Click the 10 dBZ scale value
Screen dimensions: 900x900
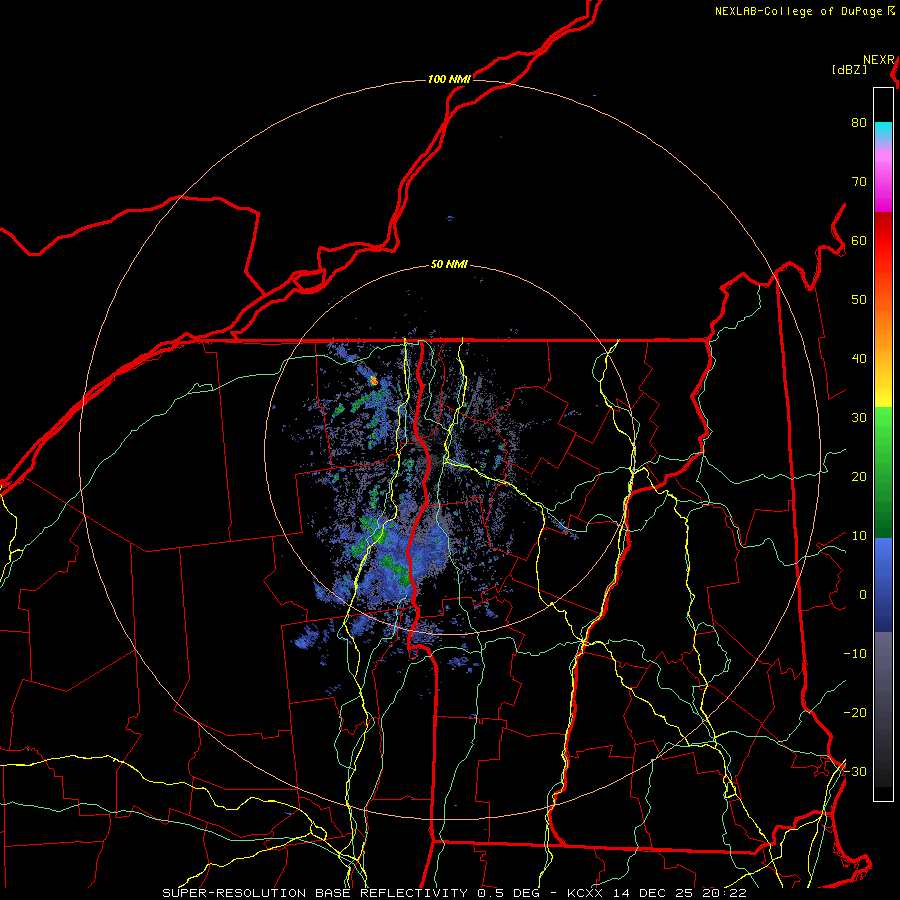859,536
